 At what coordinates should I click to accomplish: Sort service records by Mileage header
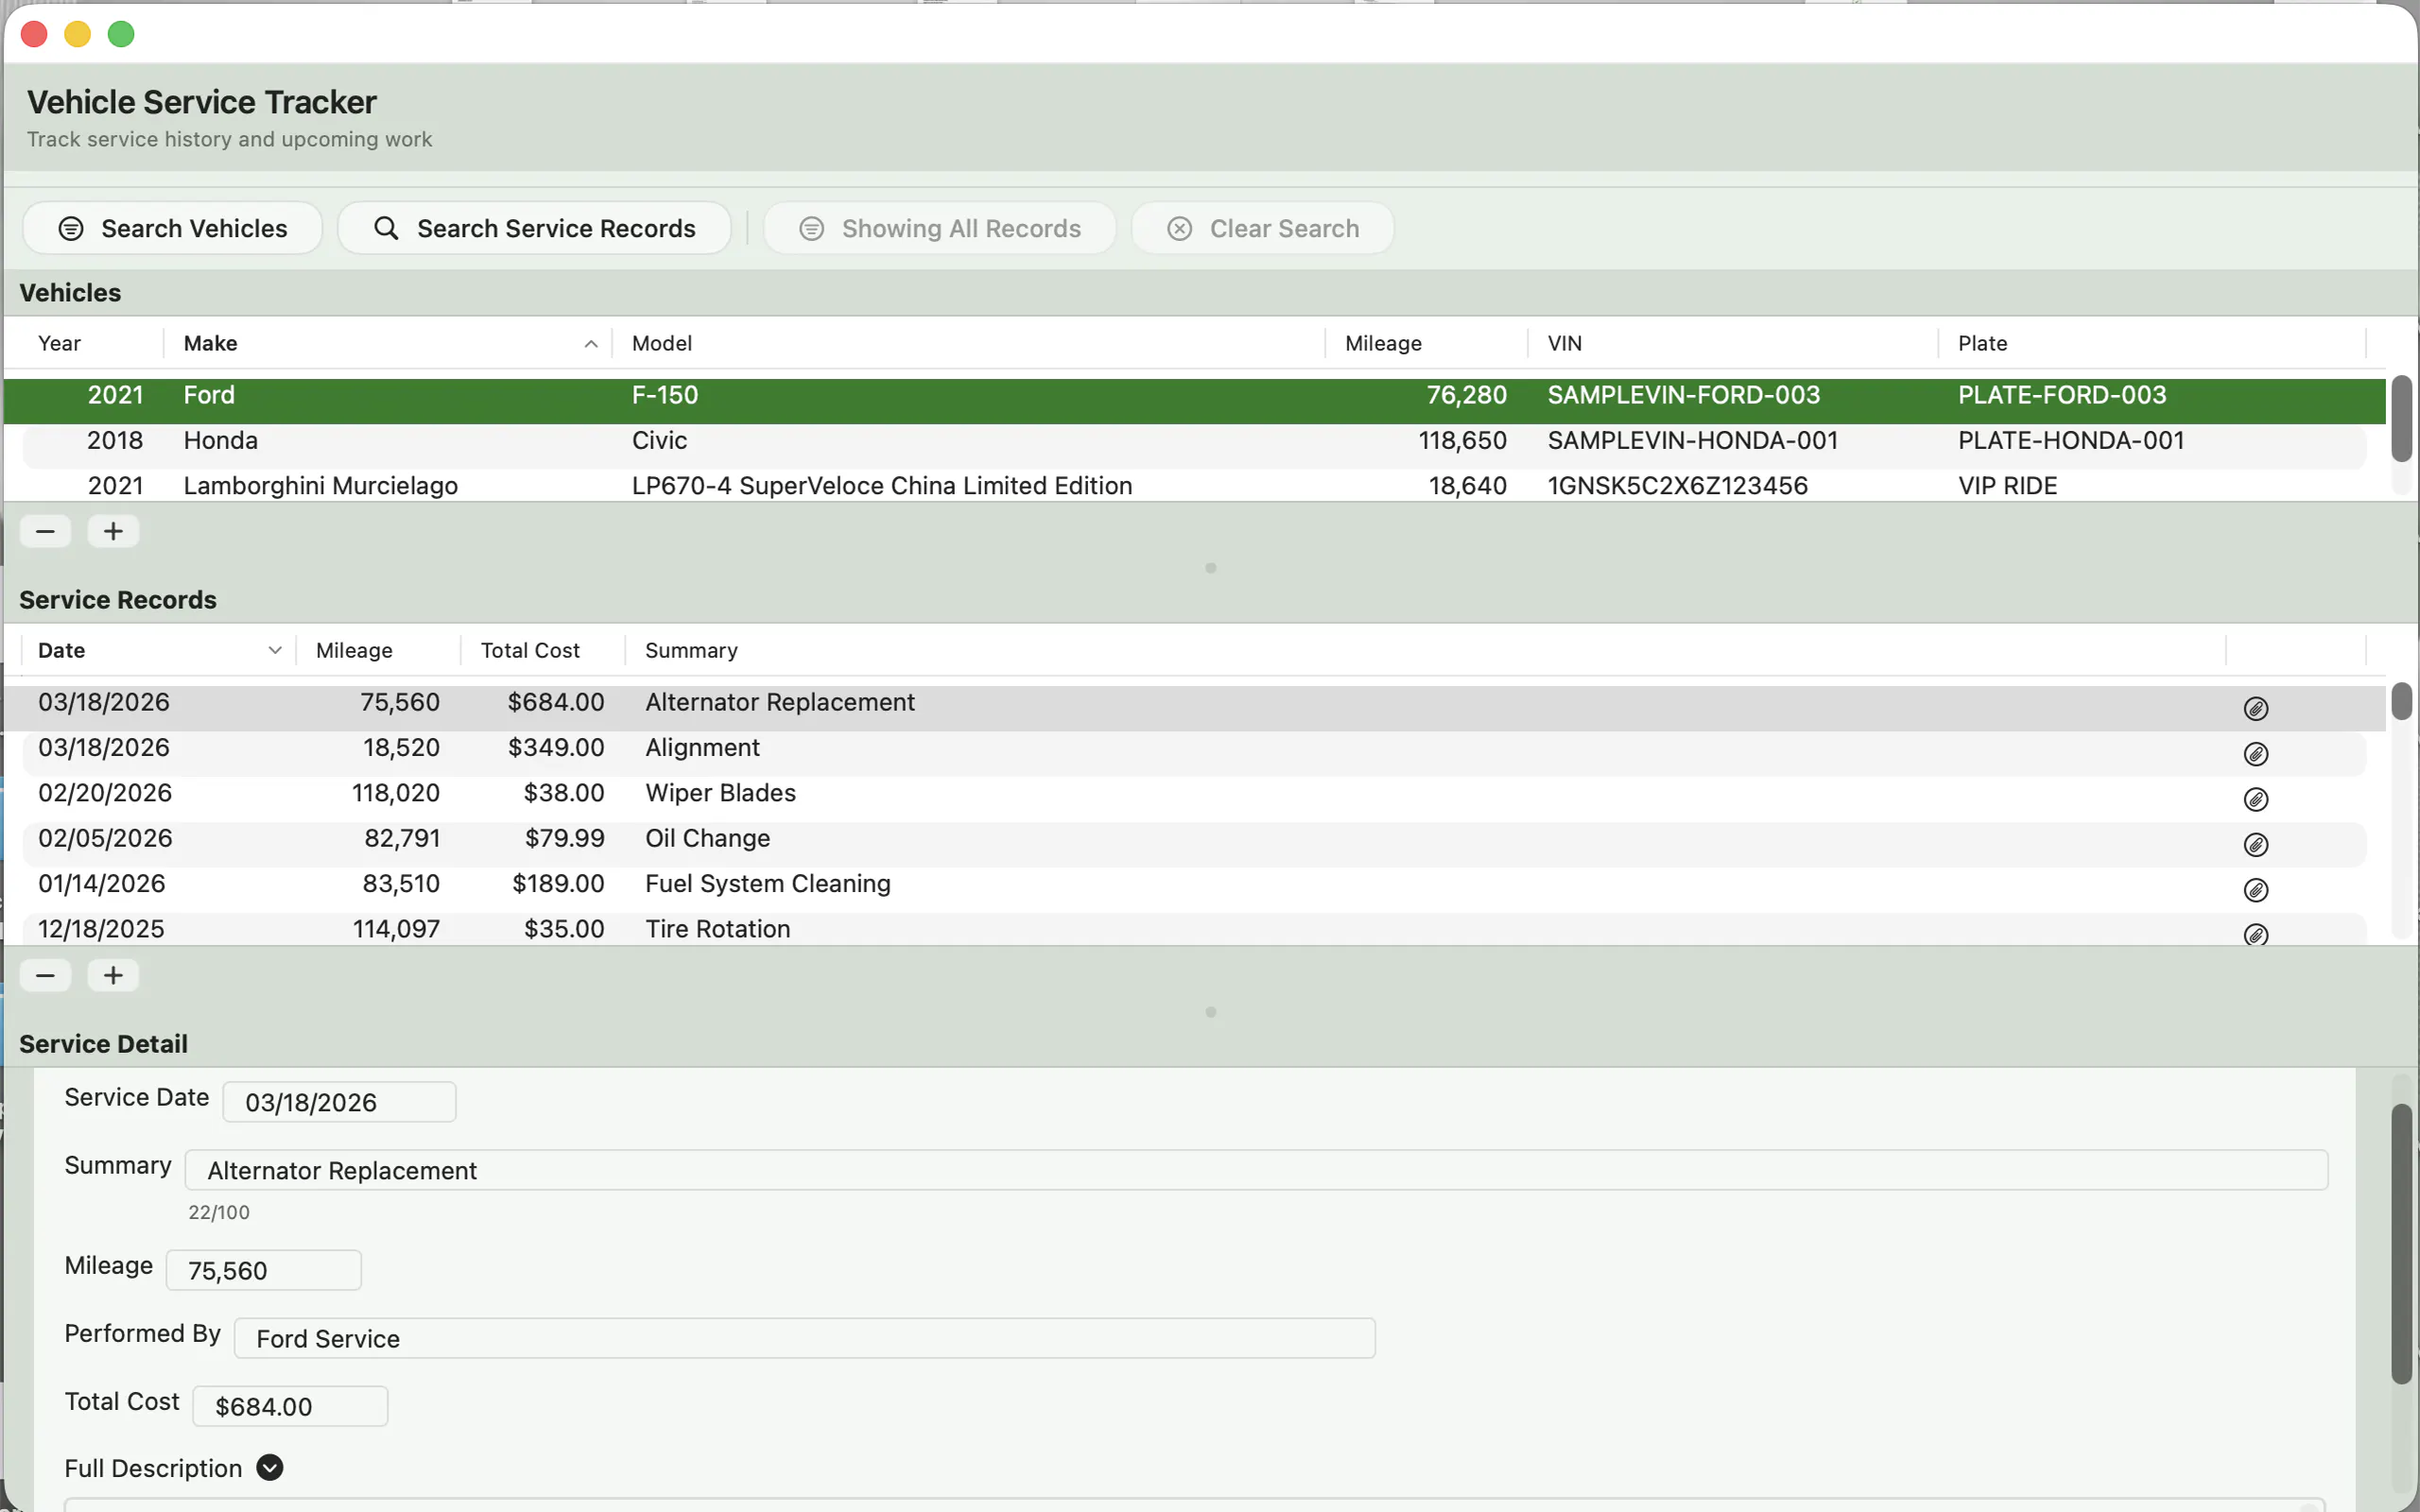(x=378, y=650)
